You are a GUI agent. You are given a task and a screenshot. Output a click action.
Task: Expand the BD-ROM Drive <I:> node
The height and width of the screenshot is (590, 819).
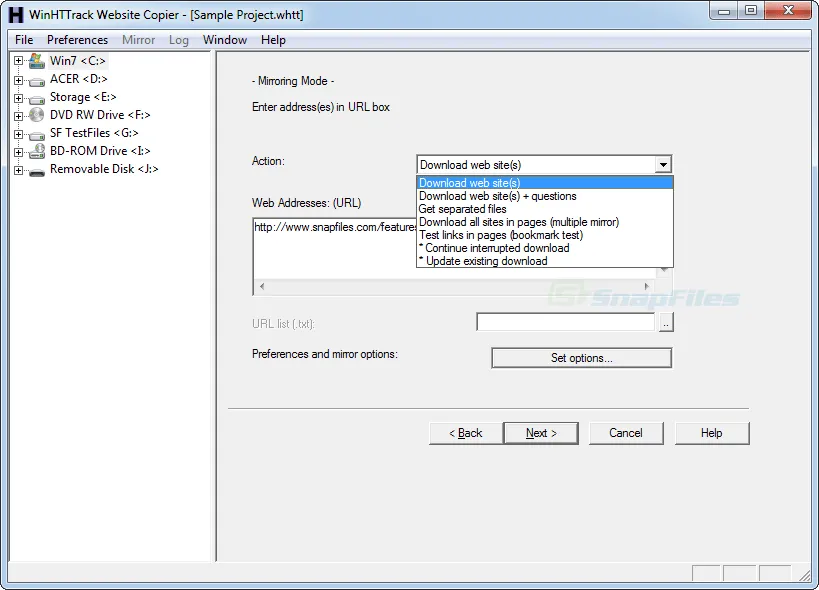pos(18,152)
